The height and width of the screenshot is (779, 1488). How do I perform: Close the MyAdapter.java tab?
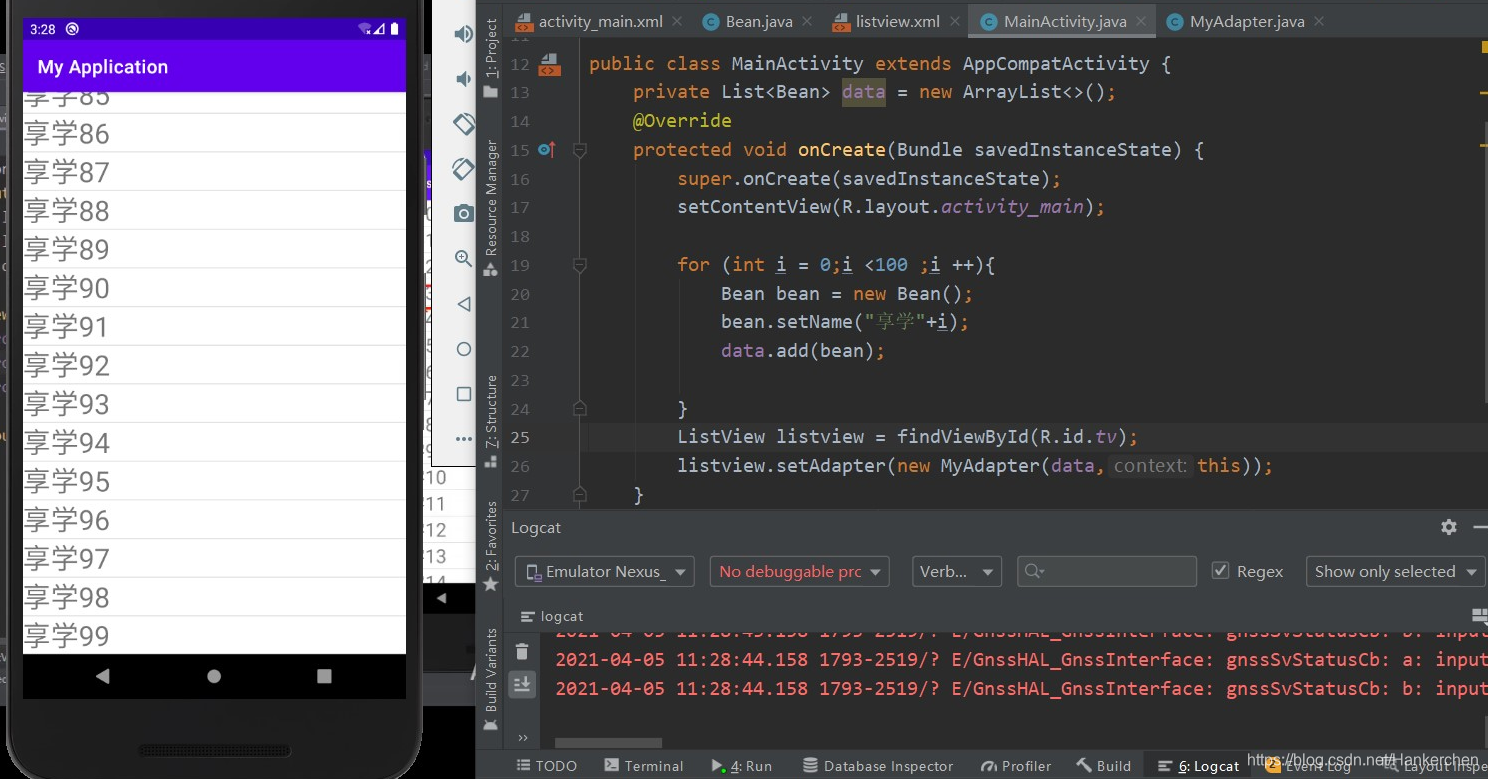(1319, 21)
